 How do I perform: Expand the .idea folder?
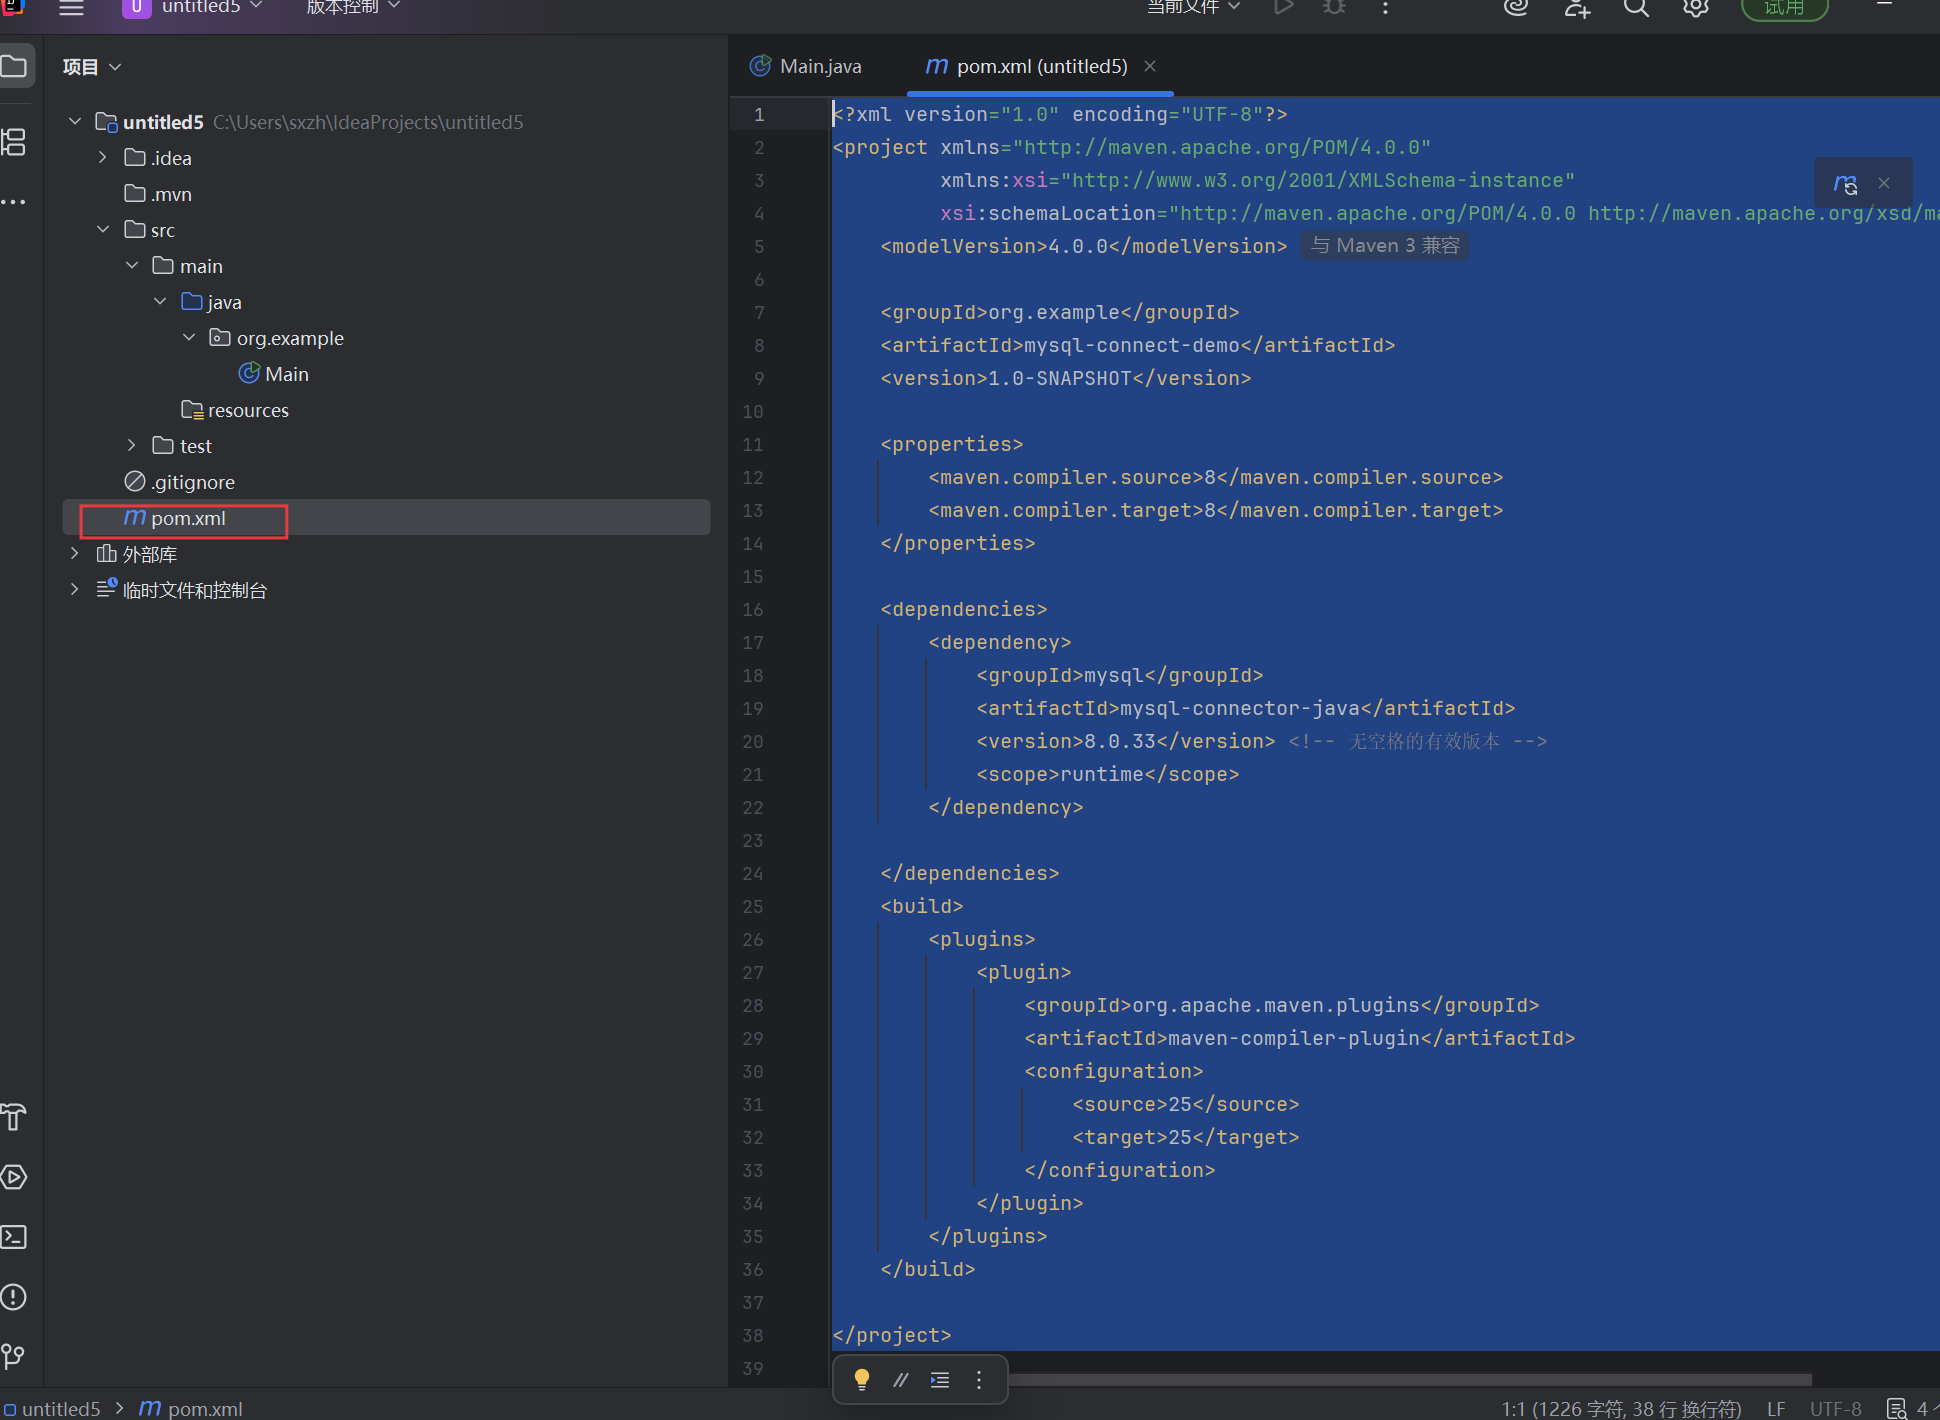103,157
